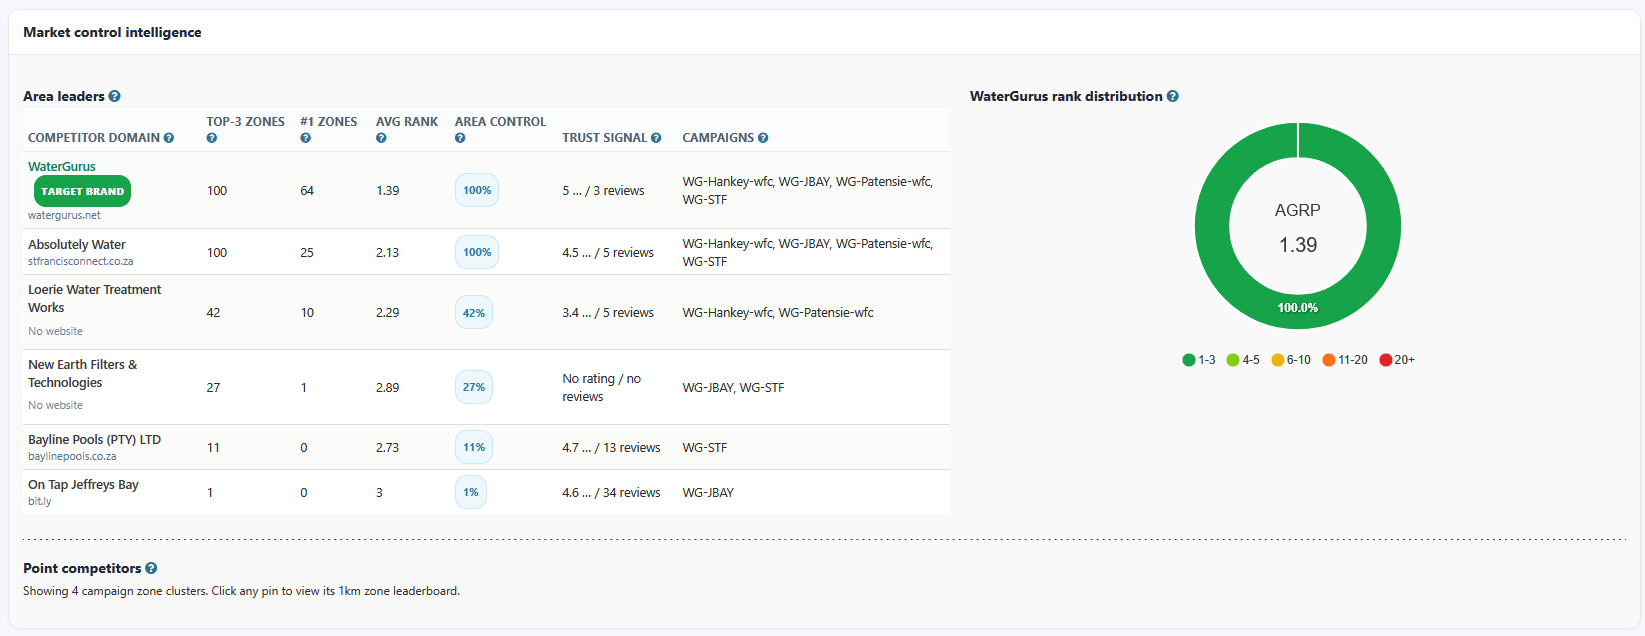Click the "4.5 ... / 5 reviews" trust signal
Screen dimensions: 1645x636
608,252
